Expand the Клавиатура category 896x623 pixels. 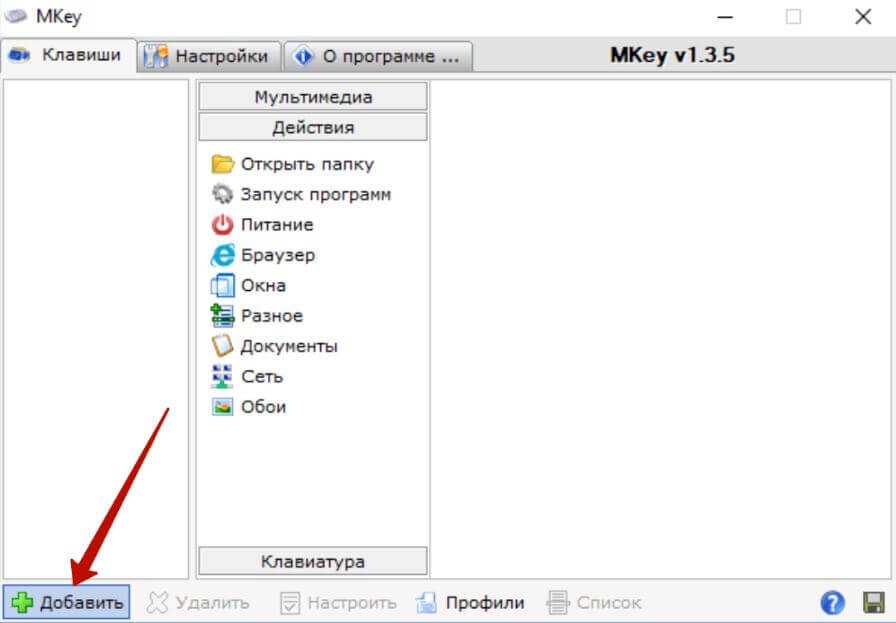point(313,561)
